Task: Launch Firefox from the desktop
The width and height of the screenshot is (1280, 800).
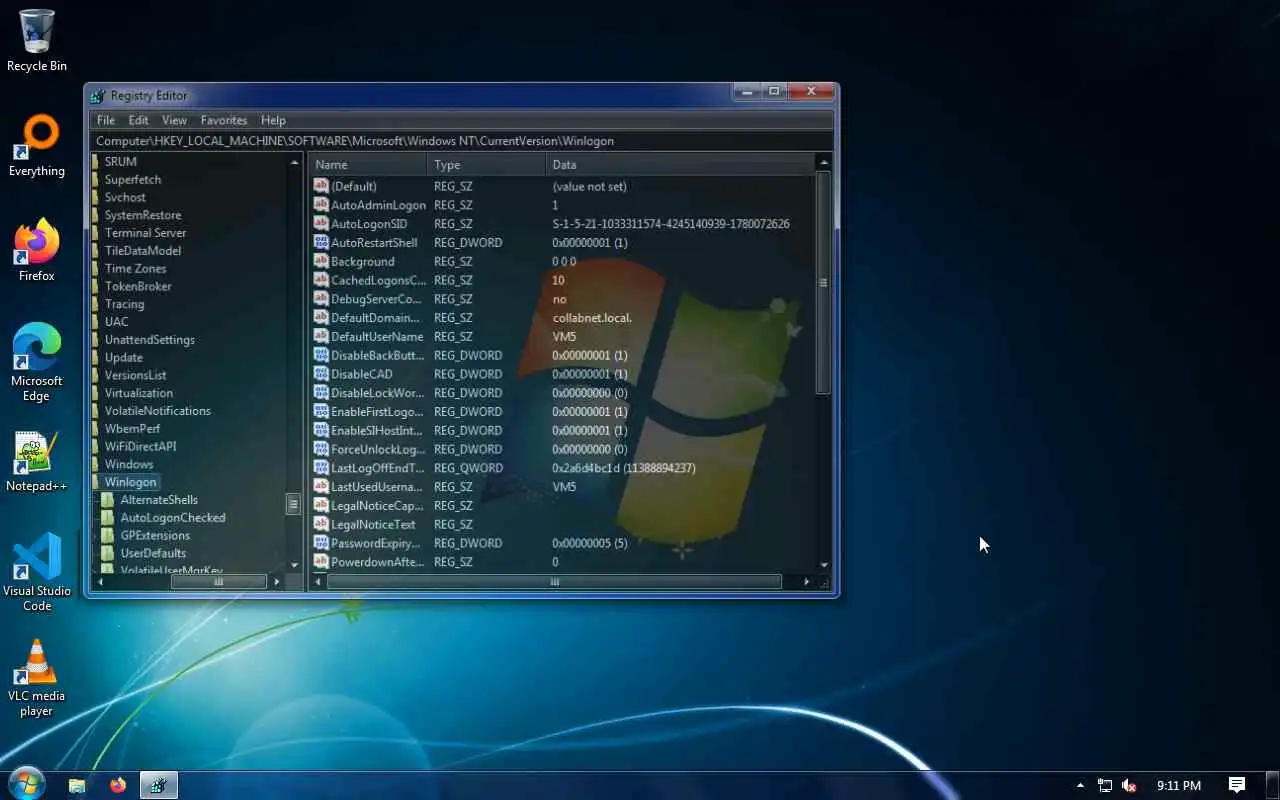Action: 37,250
